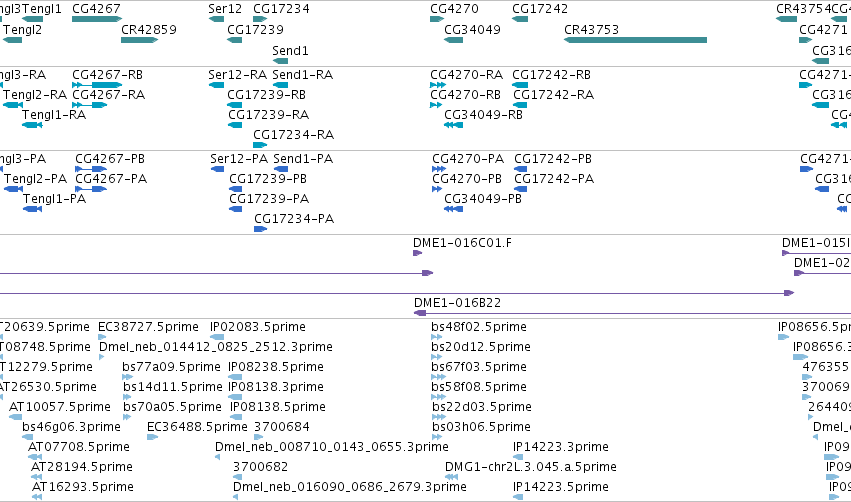Select transcript CG17242-RB label
Image resolution: width=851 pixels, height=502 pixels.
pos(551,74)
